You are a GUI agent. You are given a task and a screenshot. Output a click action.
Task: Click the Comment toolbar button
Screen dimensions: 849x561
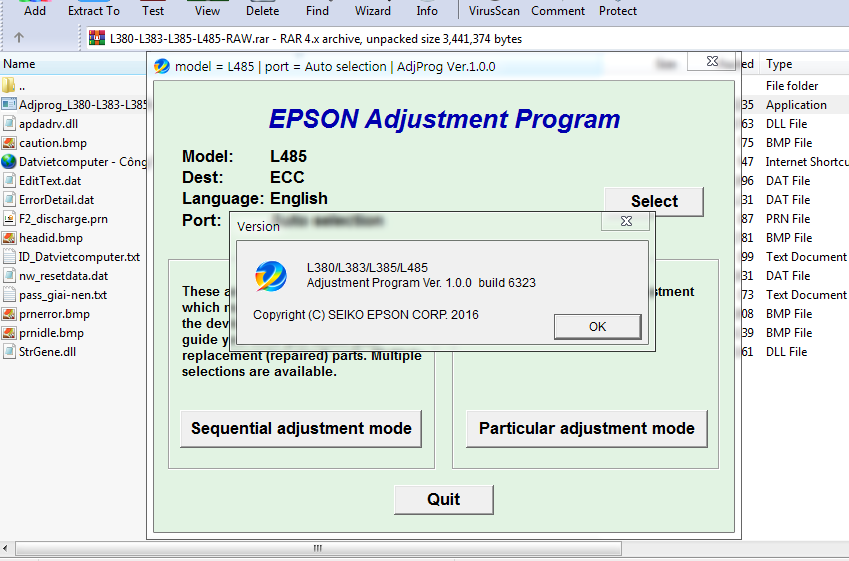[x=558, y=10]
